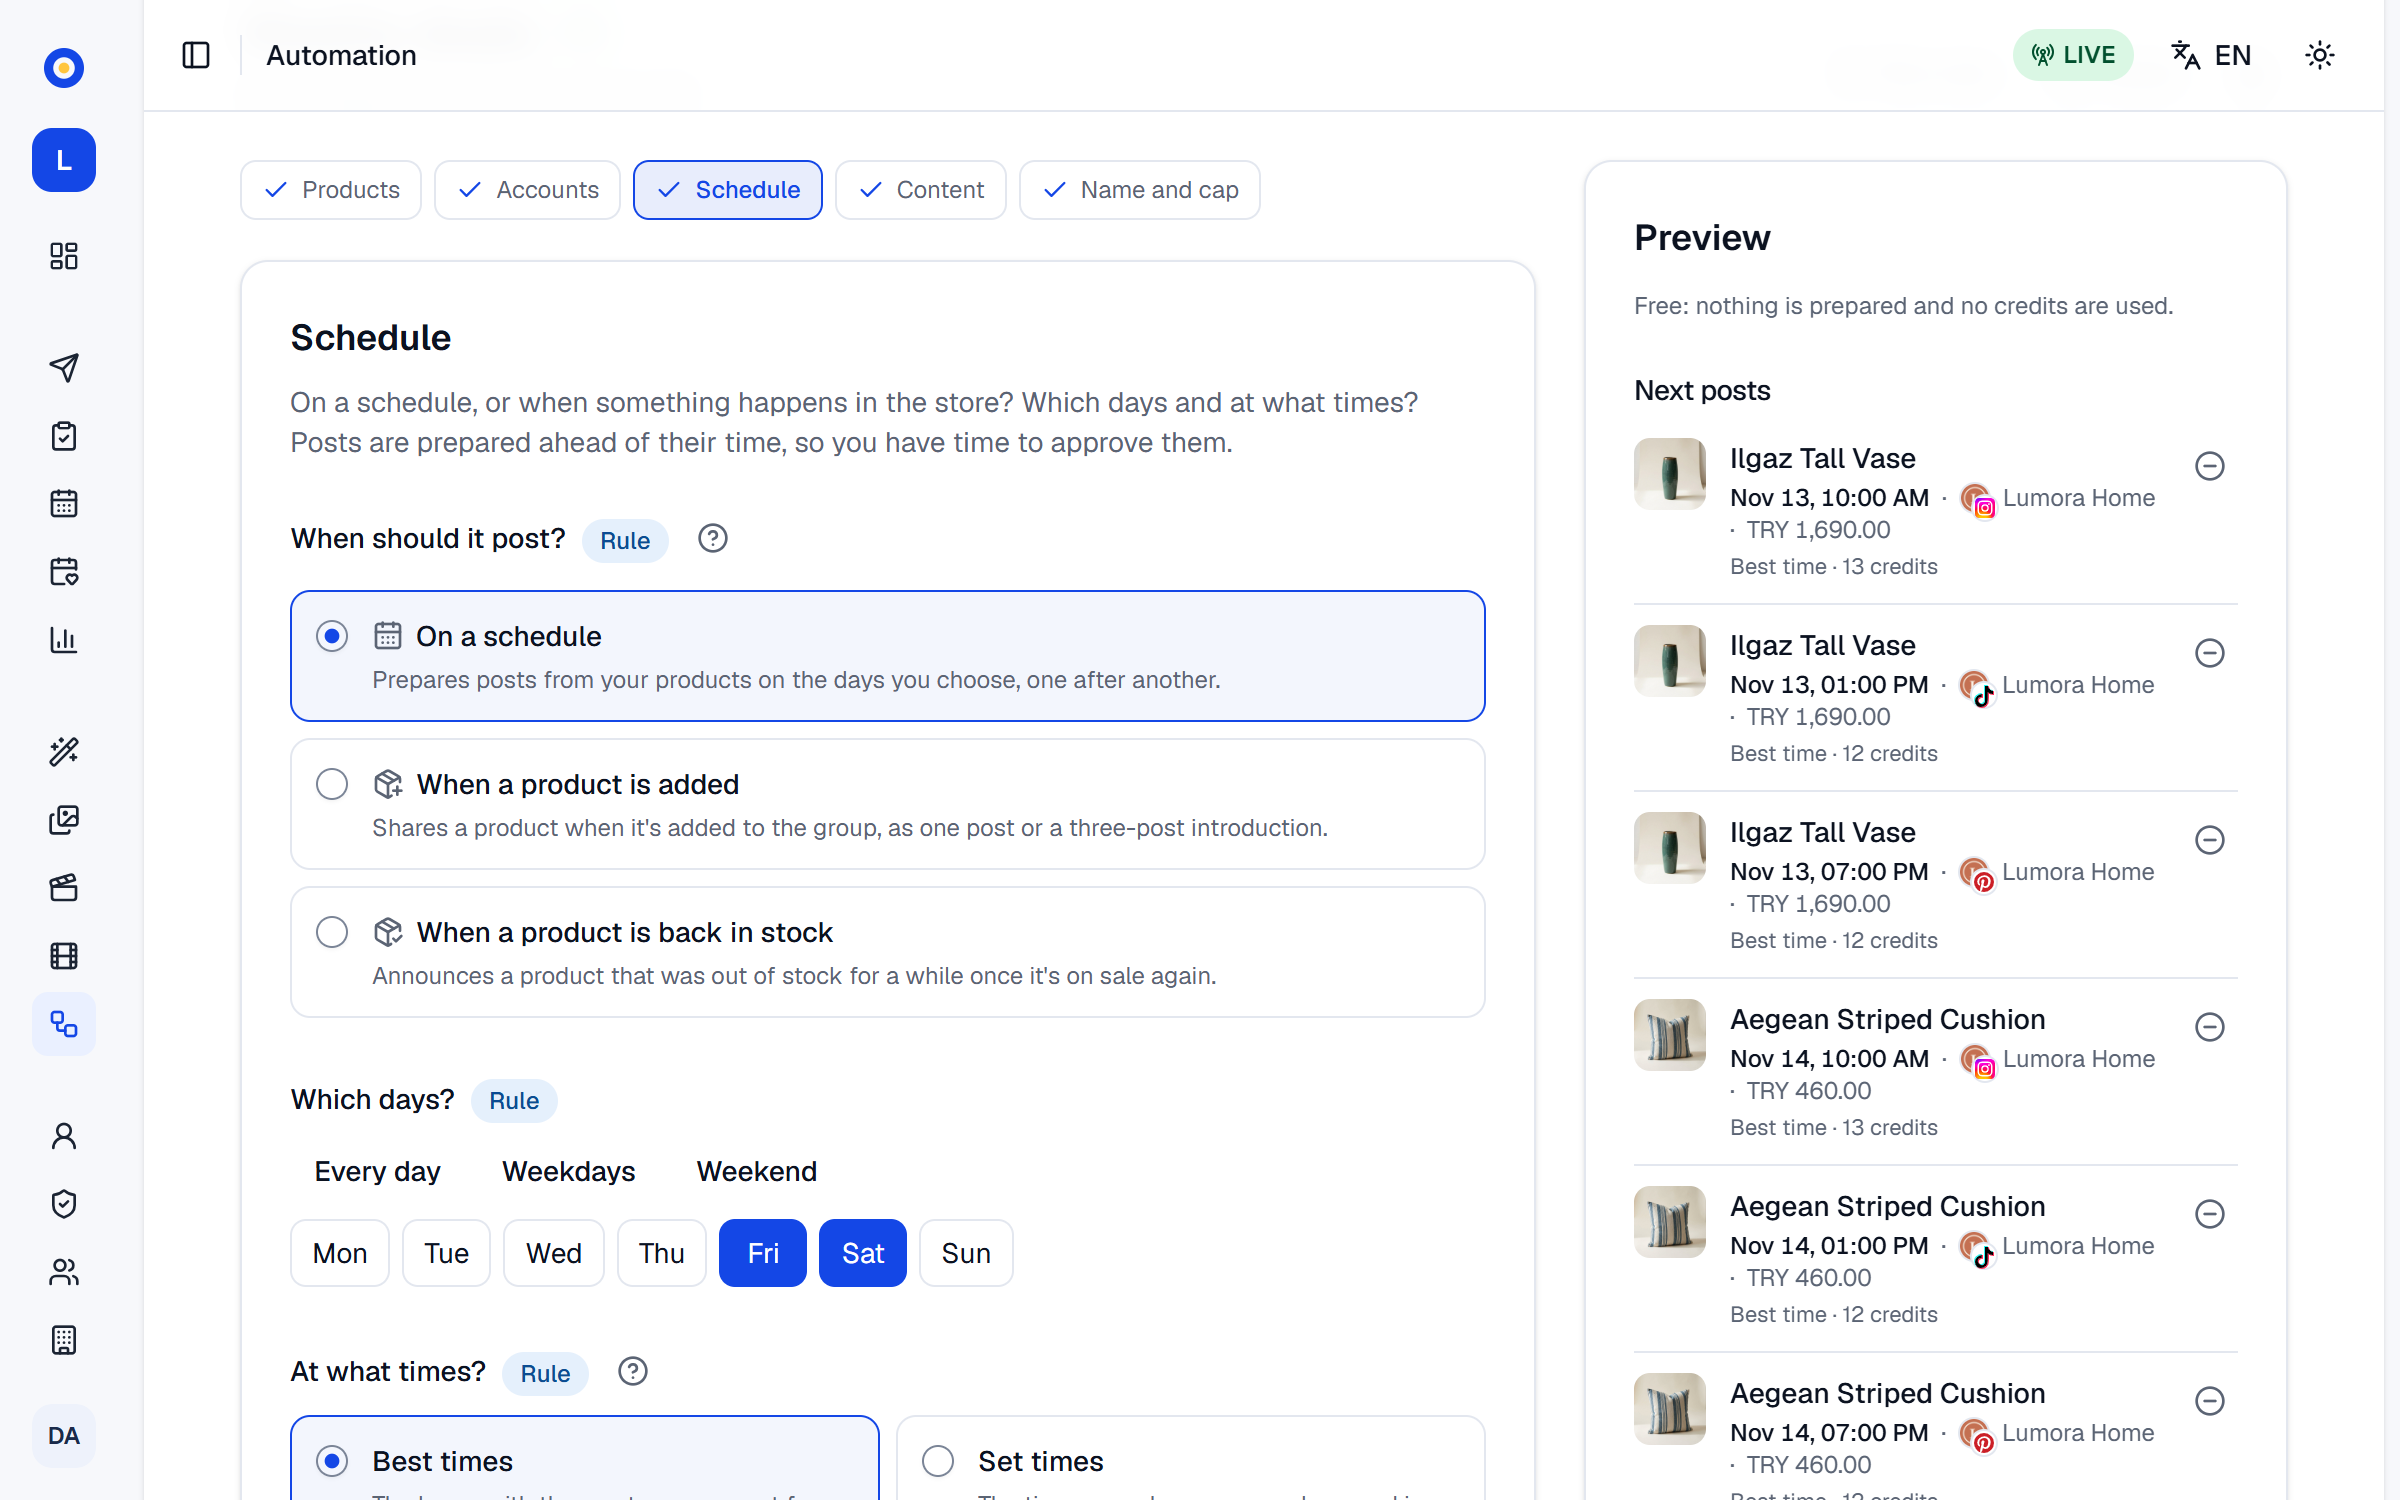The height and width of the screenshot is (1500, 2400).
Task: Click Lumora Home Pinterest account on Nov 13 07:00 PM post
Action: click(x=2058, y=872)
